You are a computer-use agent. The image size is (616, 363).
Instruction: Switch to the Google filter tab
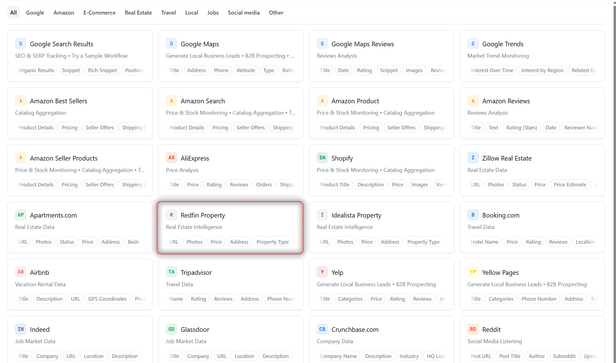point(35,13)
